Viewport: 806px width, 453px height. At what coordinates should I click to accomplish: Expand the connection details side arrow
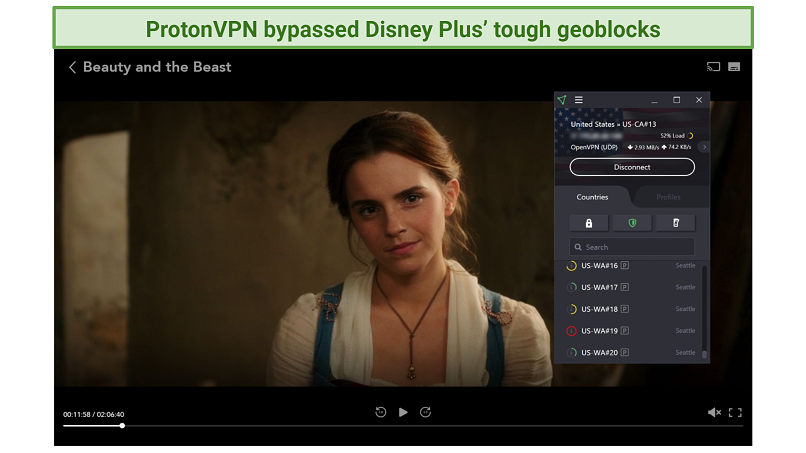[704, 147]
